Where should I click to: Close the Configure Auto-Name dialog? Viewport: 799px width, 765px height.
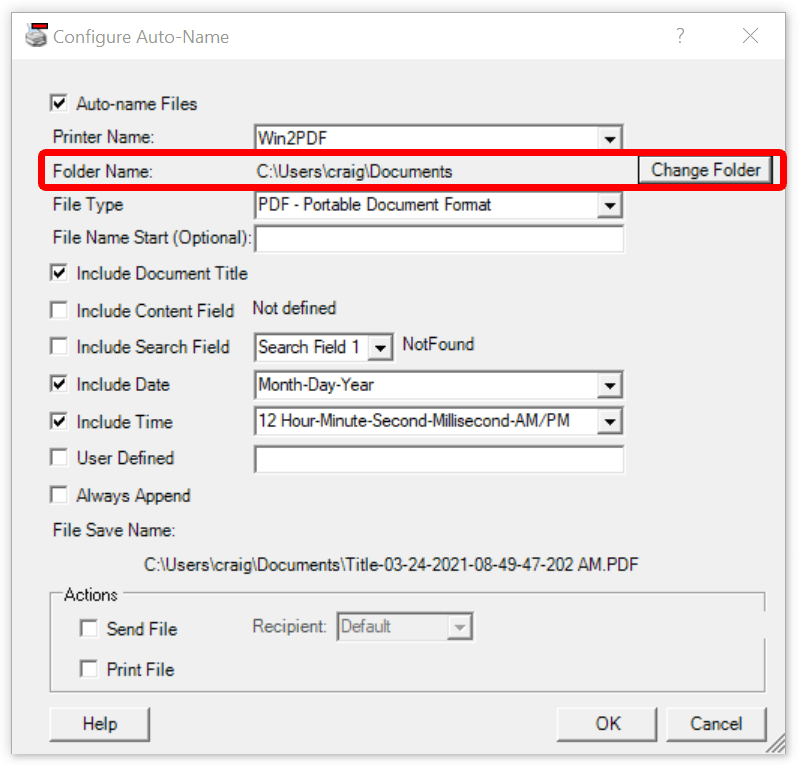(750, 36)
